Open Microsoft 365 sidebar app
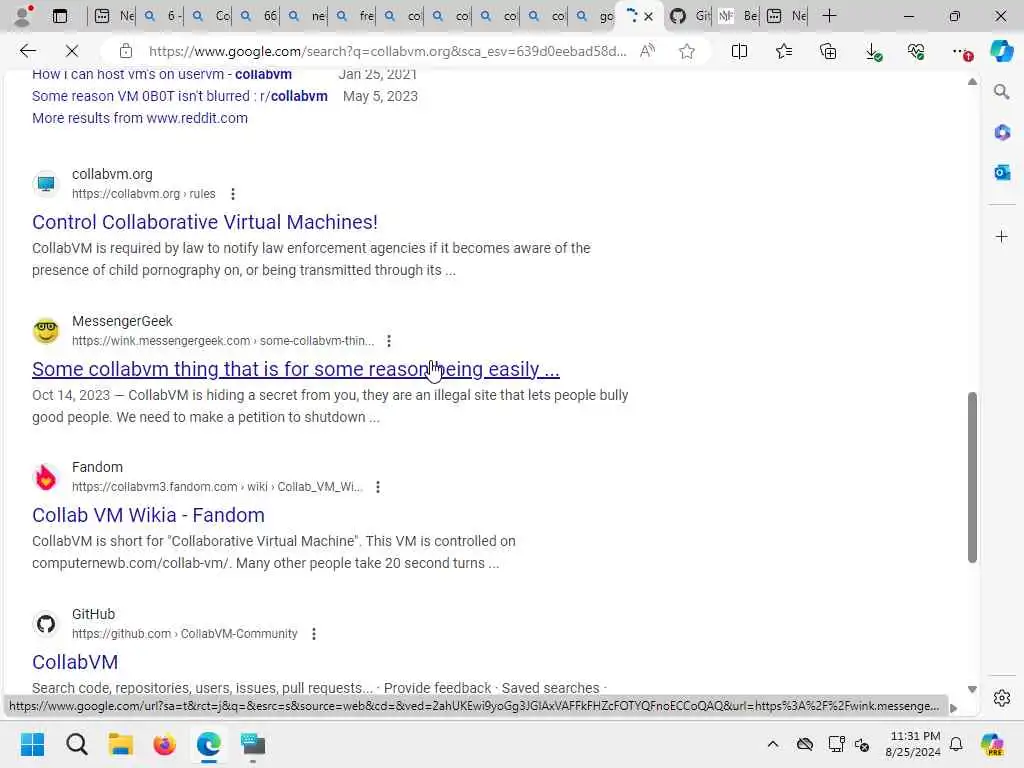 click(x=1002, y=133)
